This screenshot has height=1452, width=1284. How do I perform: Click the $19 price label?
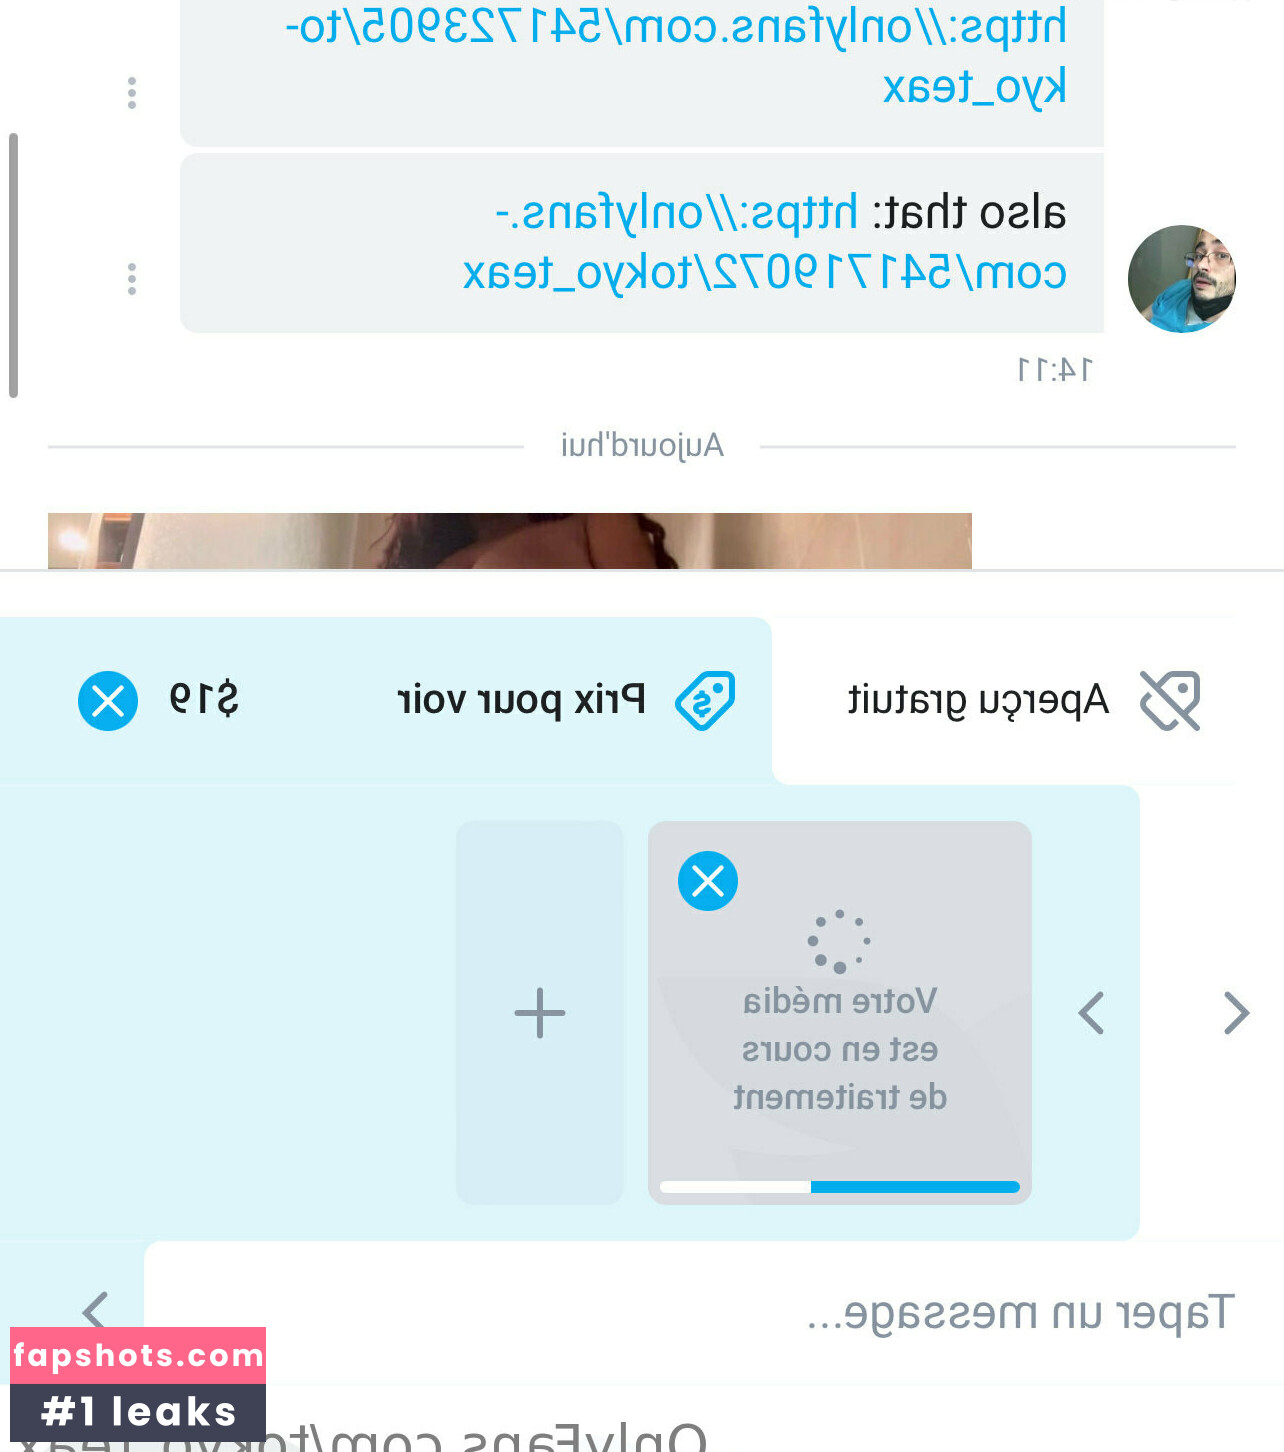204,699
